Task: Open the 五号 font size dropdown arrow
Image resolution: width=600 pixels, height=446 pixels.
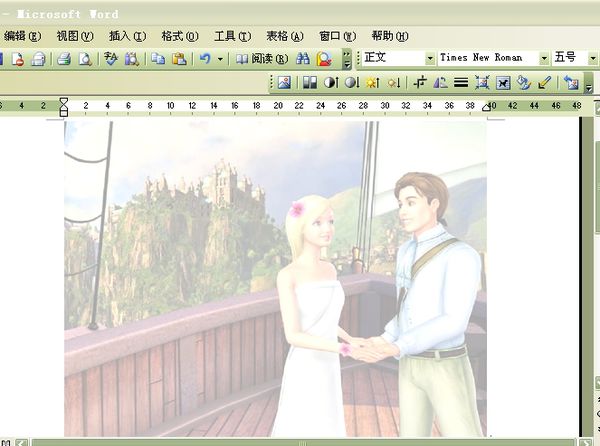Action: 593,58
